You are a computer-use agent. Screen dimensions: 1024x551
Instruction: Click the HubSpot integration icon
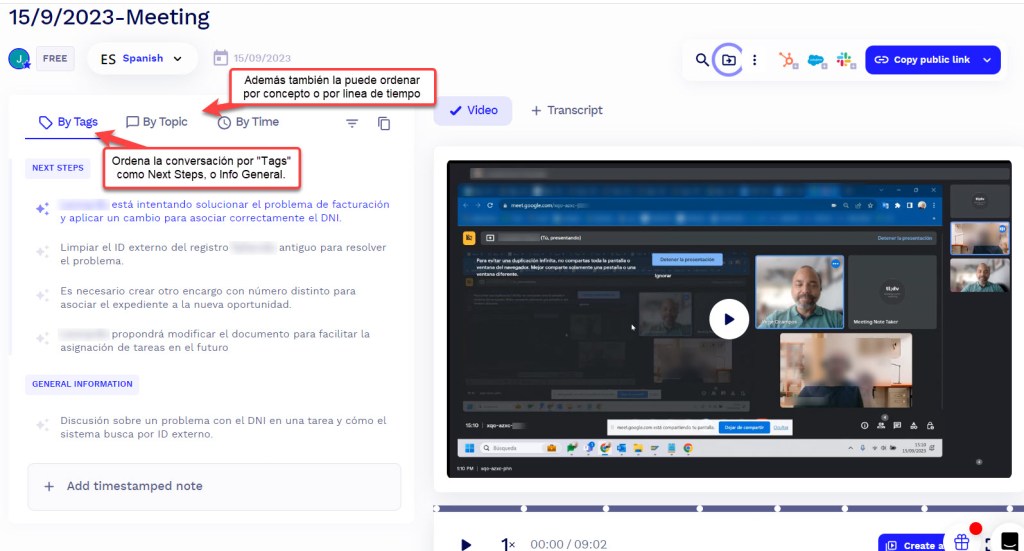pos(789,60)
